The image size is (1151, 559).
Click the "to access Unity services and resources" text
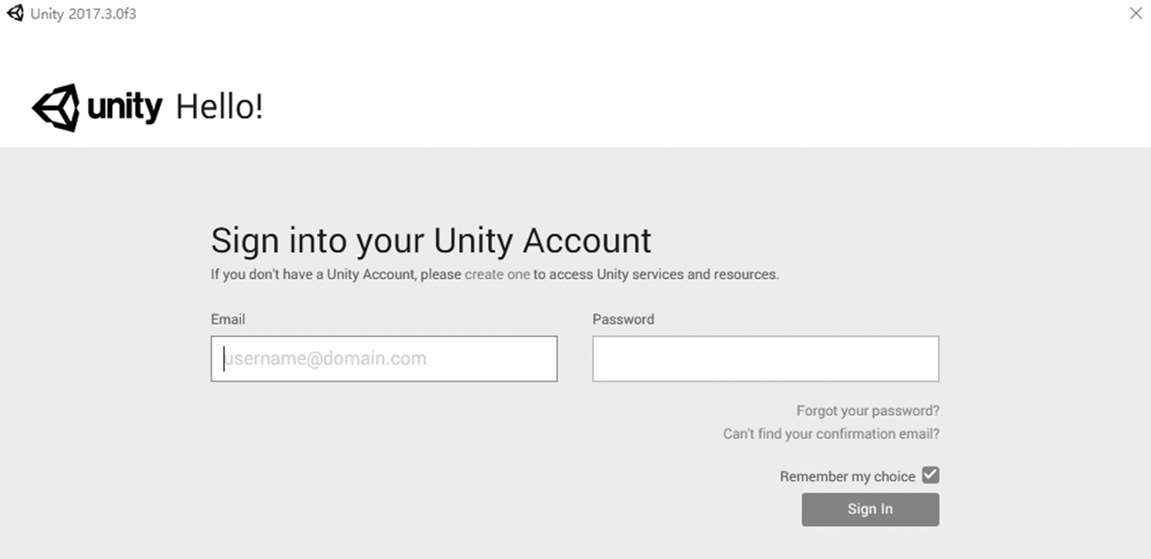click(x=656, y=274)
